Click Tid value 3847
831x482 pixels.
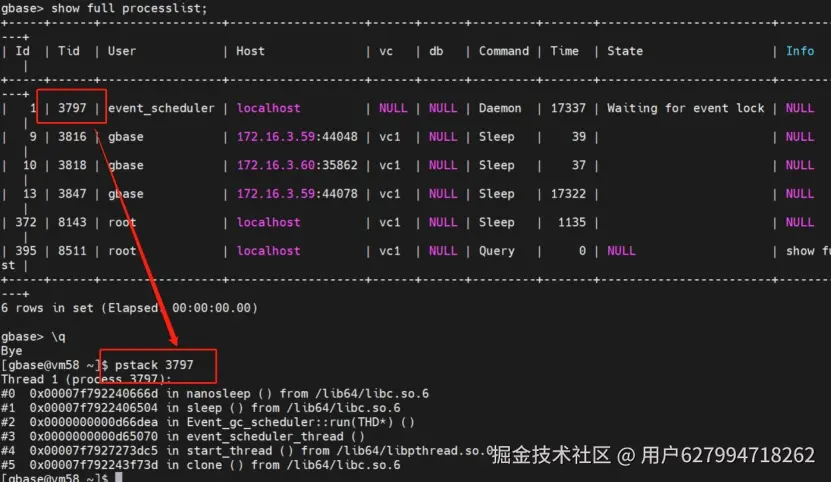[x=72, y=194]
